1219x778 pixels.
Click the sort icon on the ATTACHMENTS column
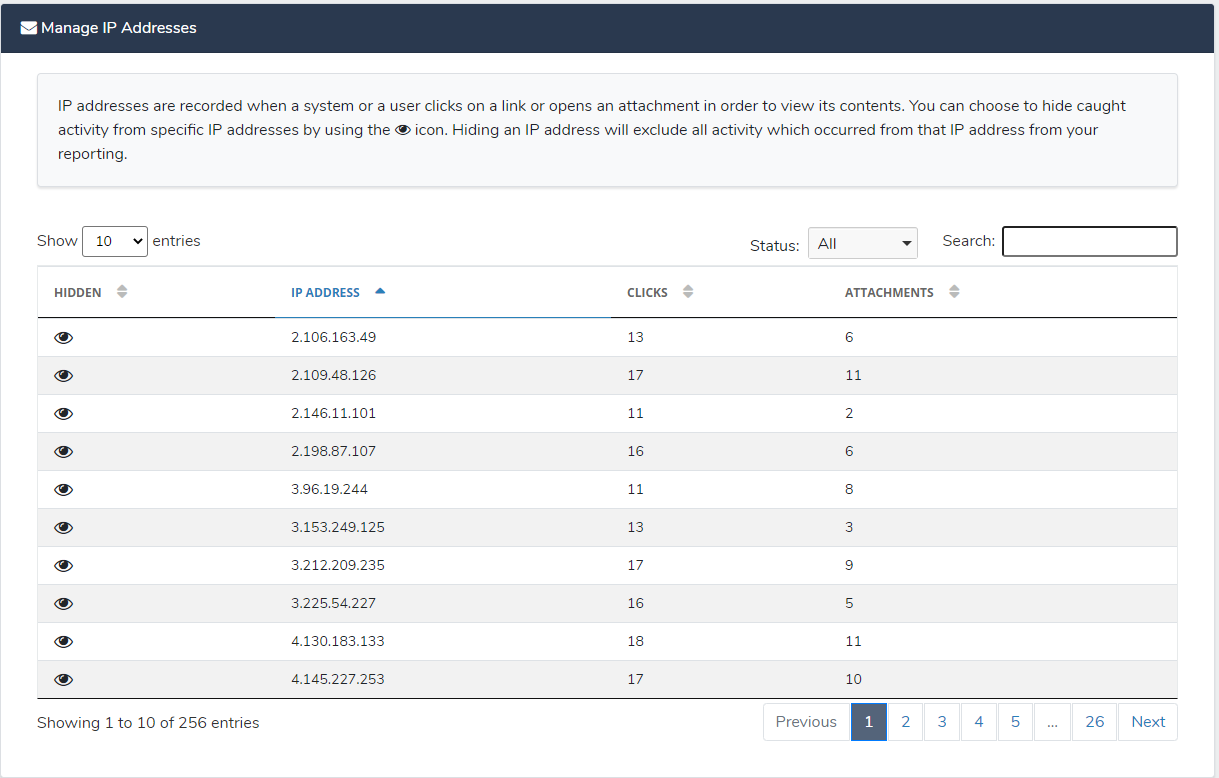(954, 291)
